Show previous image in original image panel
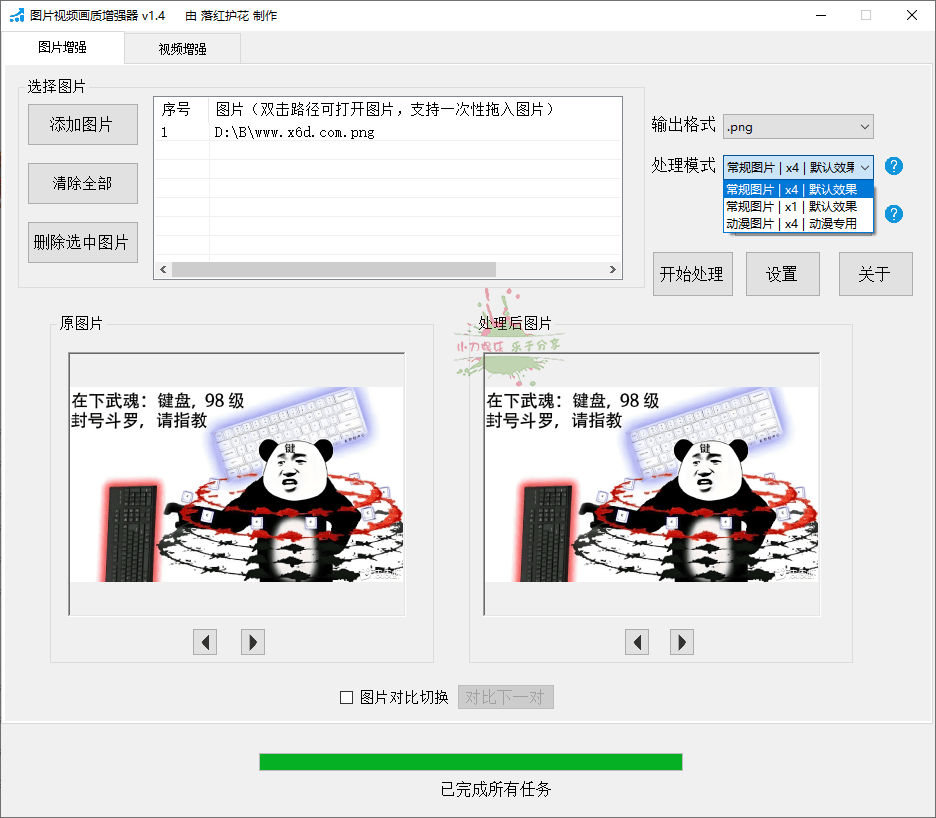 pos(205,642)
